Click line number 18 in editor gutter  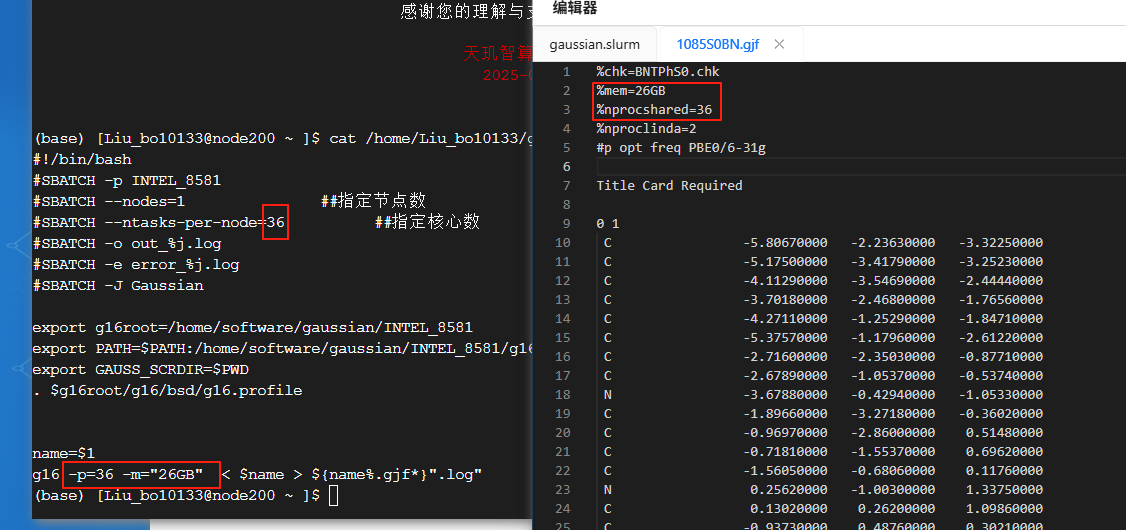point(562,395)
